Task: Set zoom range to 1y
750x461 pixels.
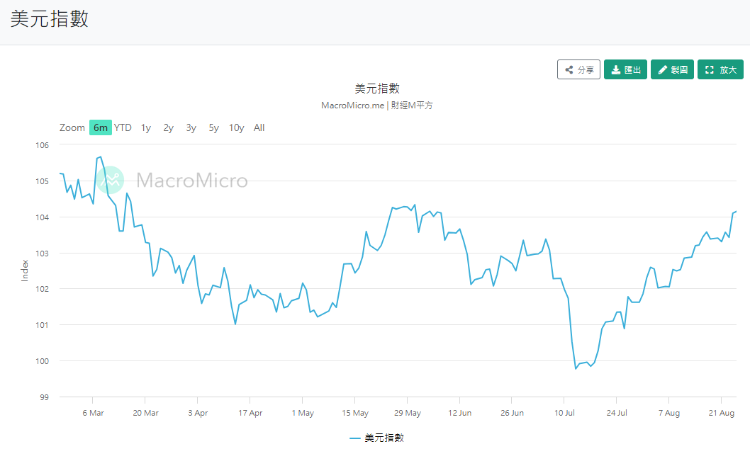Action: coord(146,127)
